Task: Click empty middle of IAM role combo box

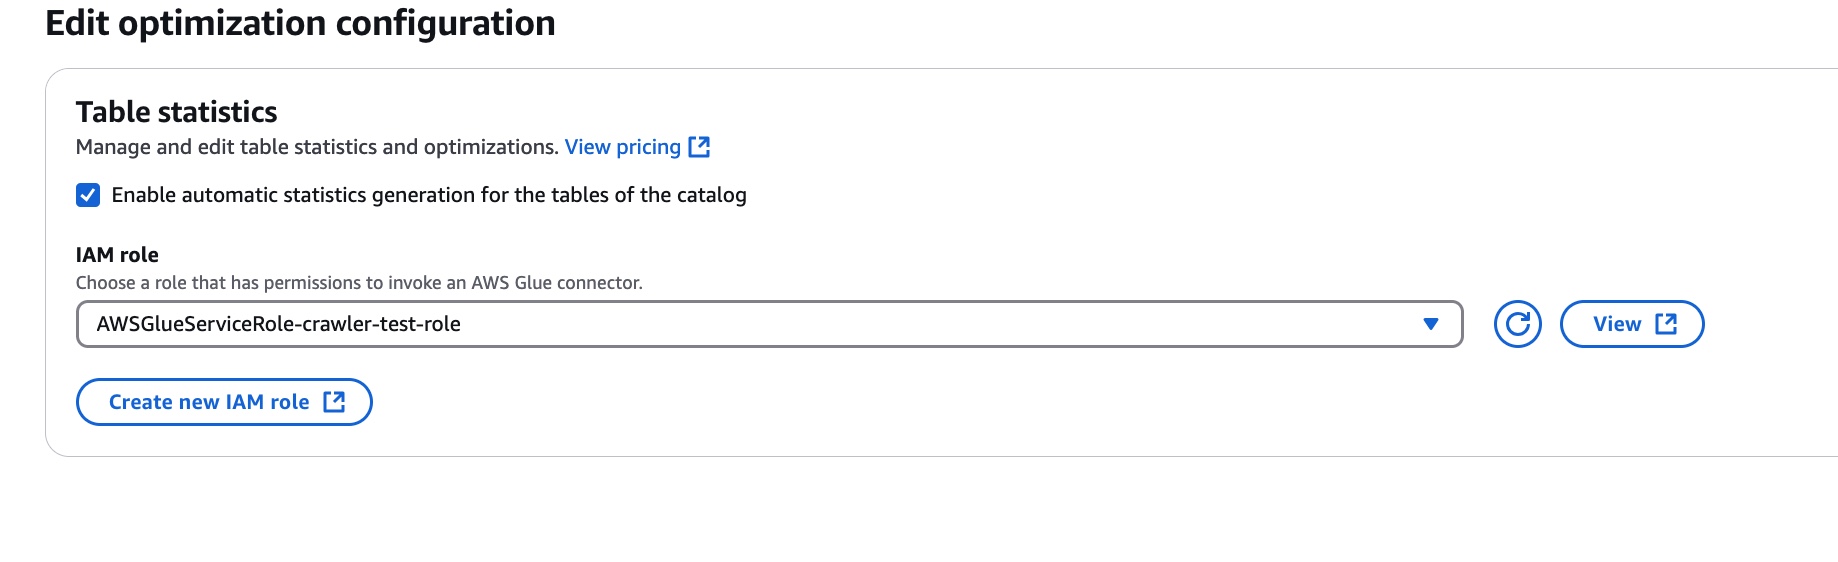Action: click(900, 324)
